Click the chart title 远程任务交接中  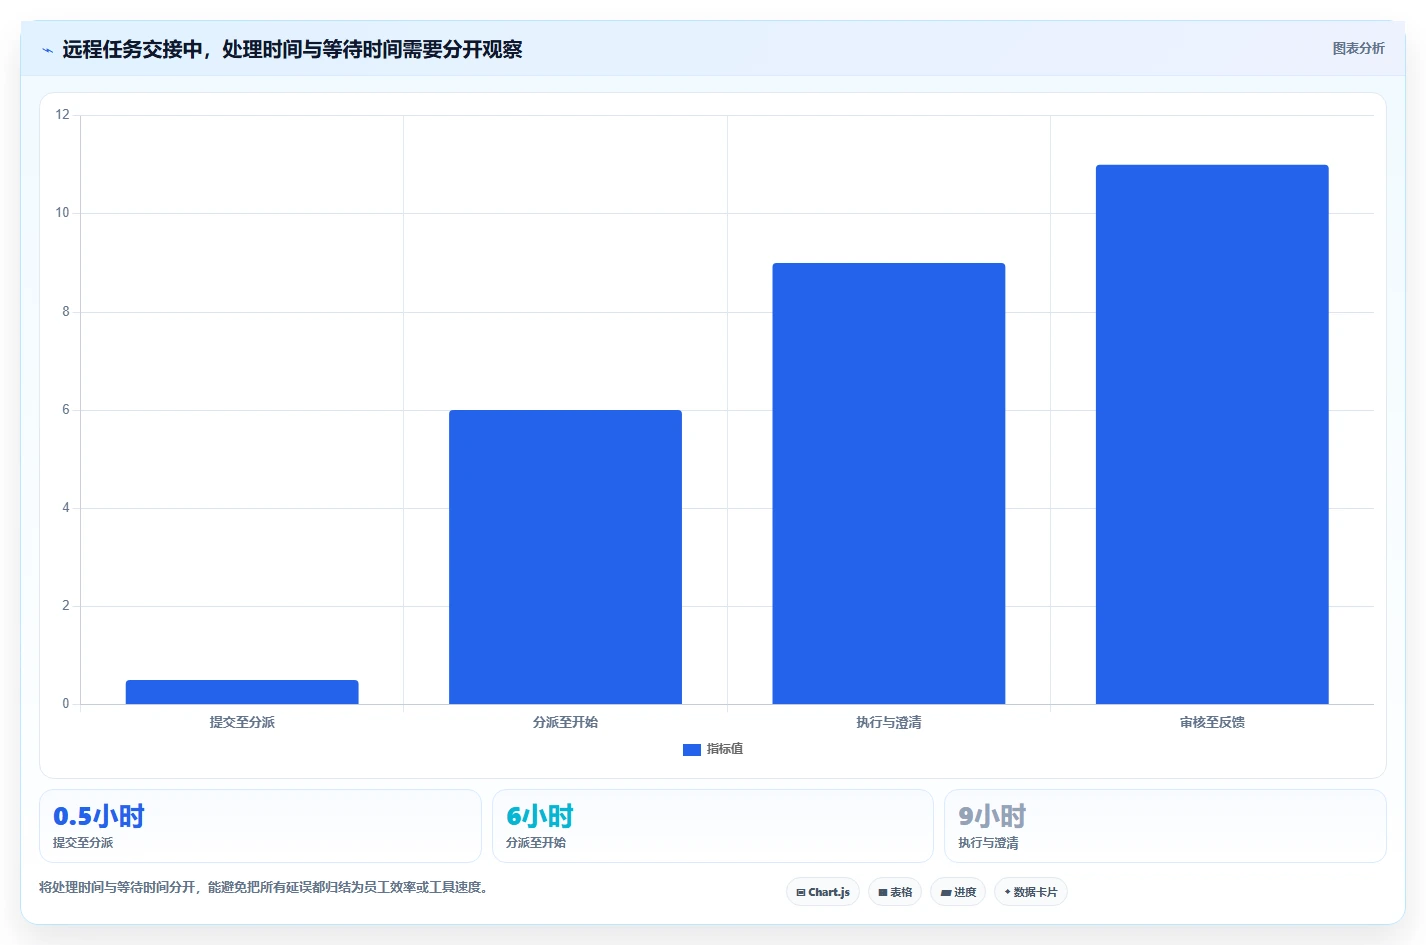point(133,49)
